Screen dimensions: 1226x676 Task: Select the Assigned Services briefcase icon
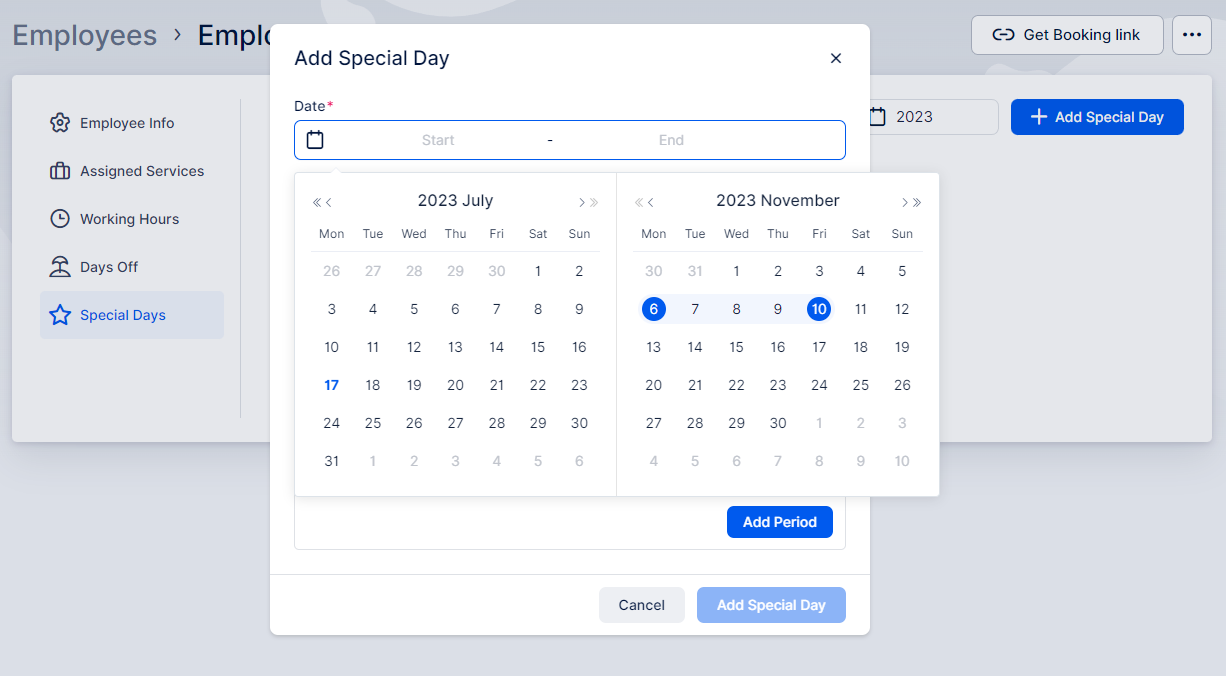coord(60,171)
